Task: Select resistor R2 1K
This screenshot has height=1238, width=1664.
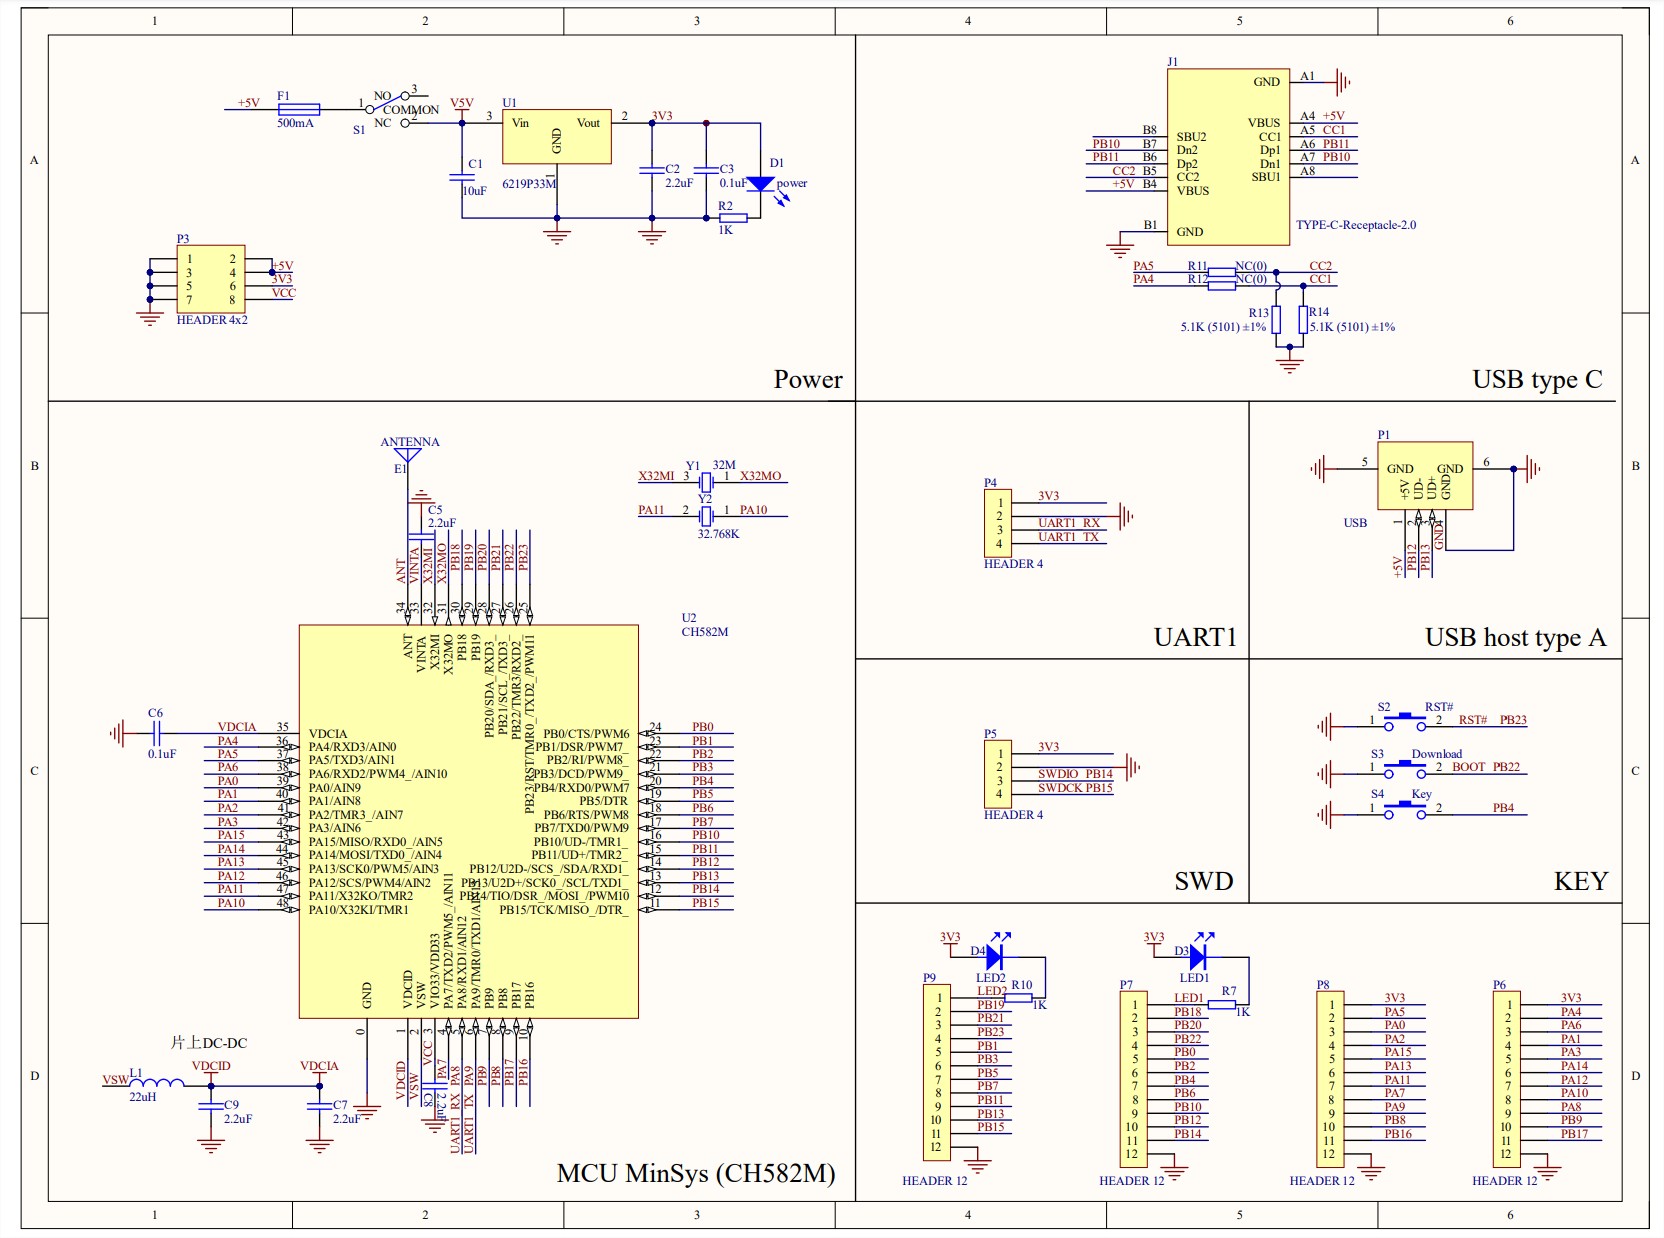Action: (733, 218)
